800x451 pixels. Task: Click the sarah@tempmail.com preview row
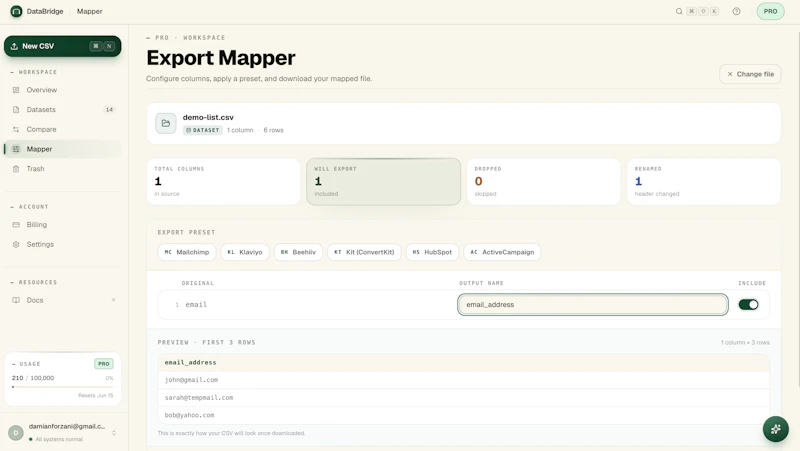point(463,397)
